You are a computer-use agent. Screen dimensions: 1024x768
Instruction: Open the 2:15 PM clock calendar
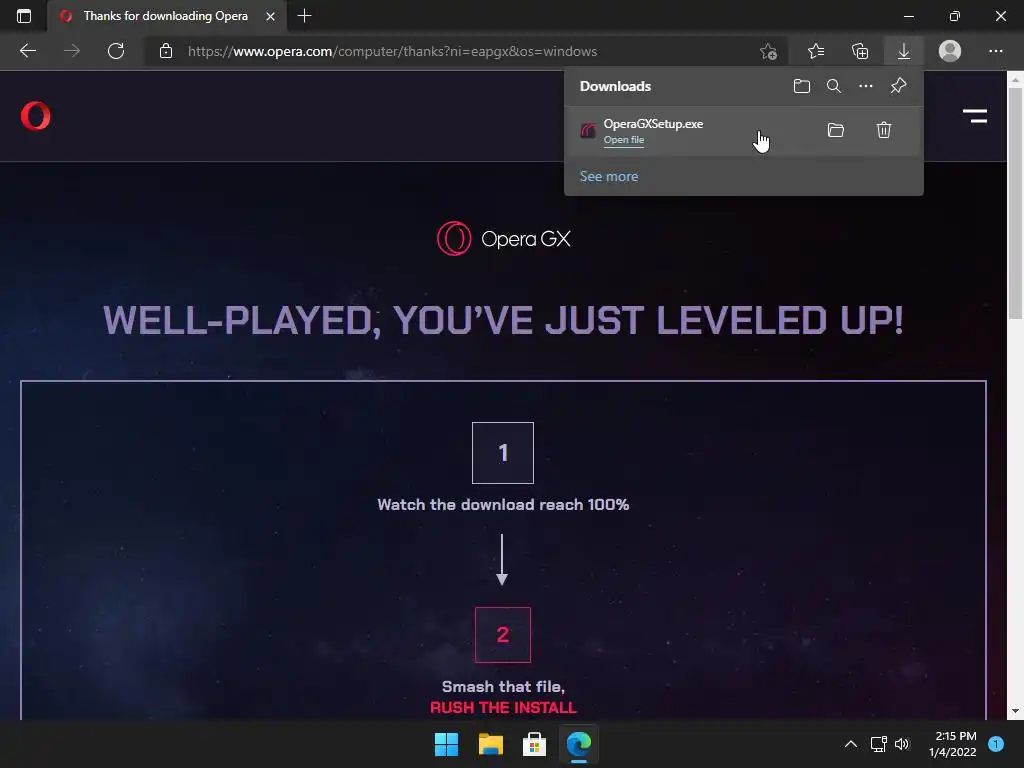pyautogui.click(x=953, y=744)
